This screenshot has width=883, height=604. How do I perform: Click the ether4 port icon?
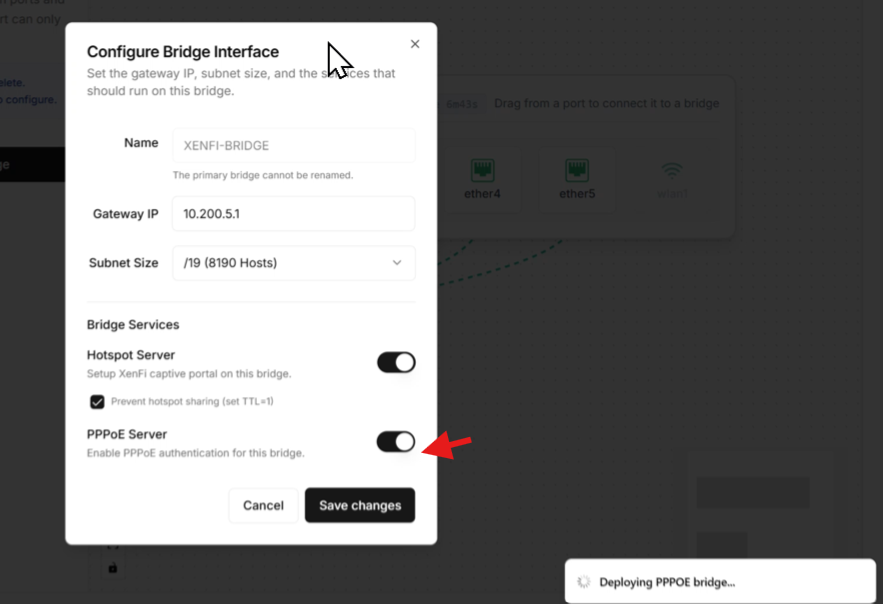click(482, 170)
